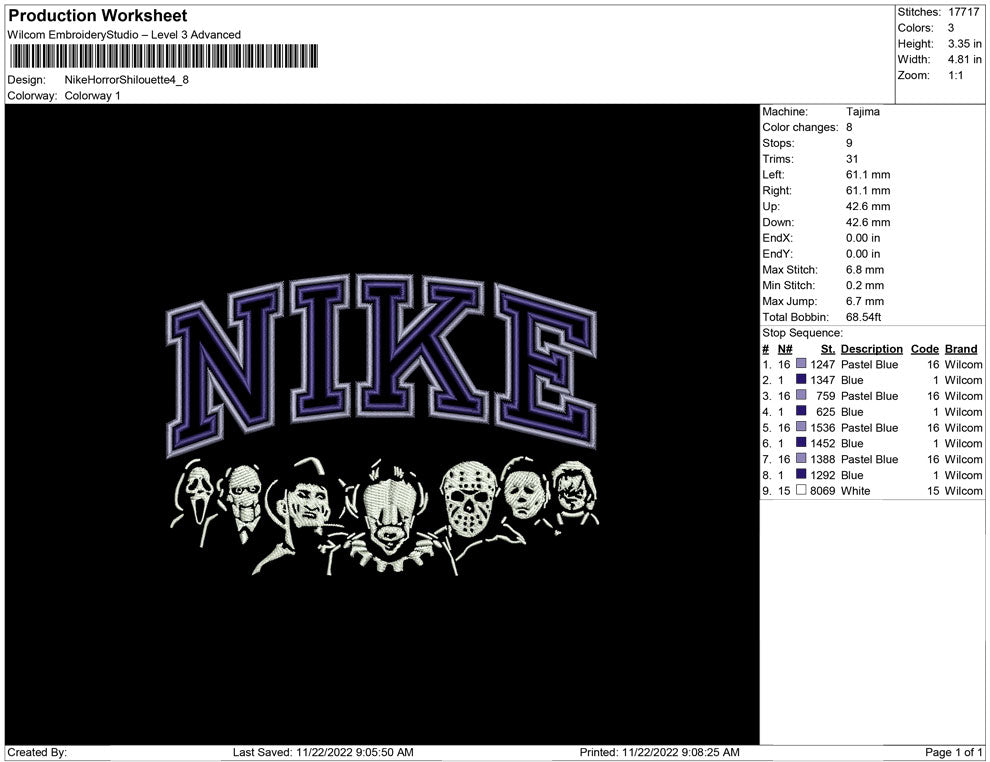Screen dimensions: 990x762
Task: Click the barcode below the software name
Action: click(163, 56)
